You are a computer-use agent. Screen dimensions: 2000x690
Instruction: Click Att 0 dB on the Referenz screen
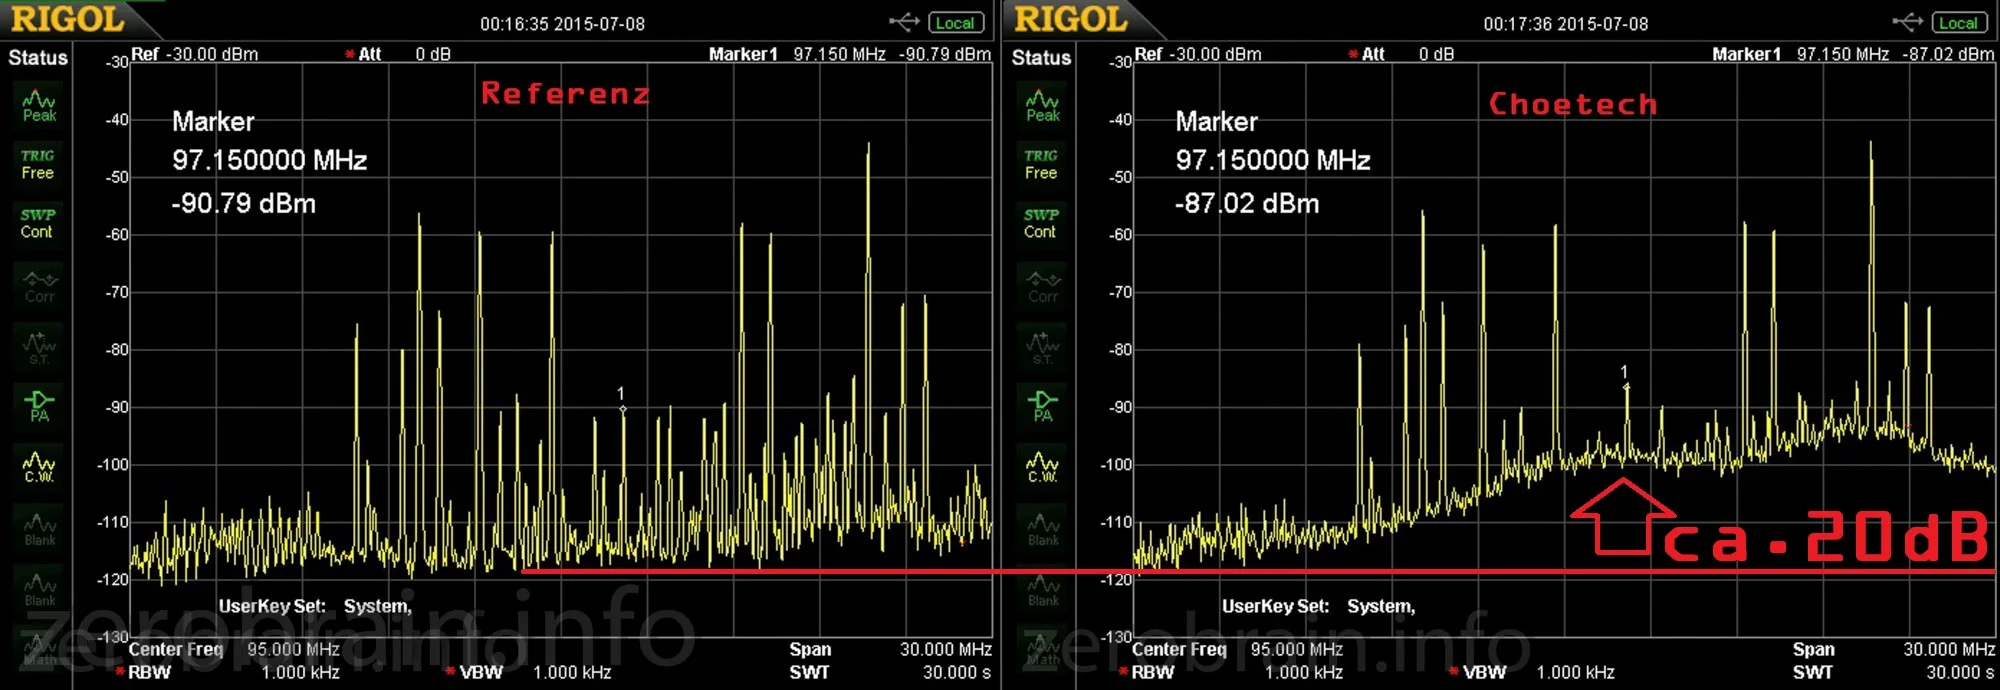pos(398,54)
